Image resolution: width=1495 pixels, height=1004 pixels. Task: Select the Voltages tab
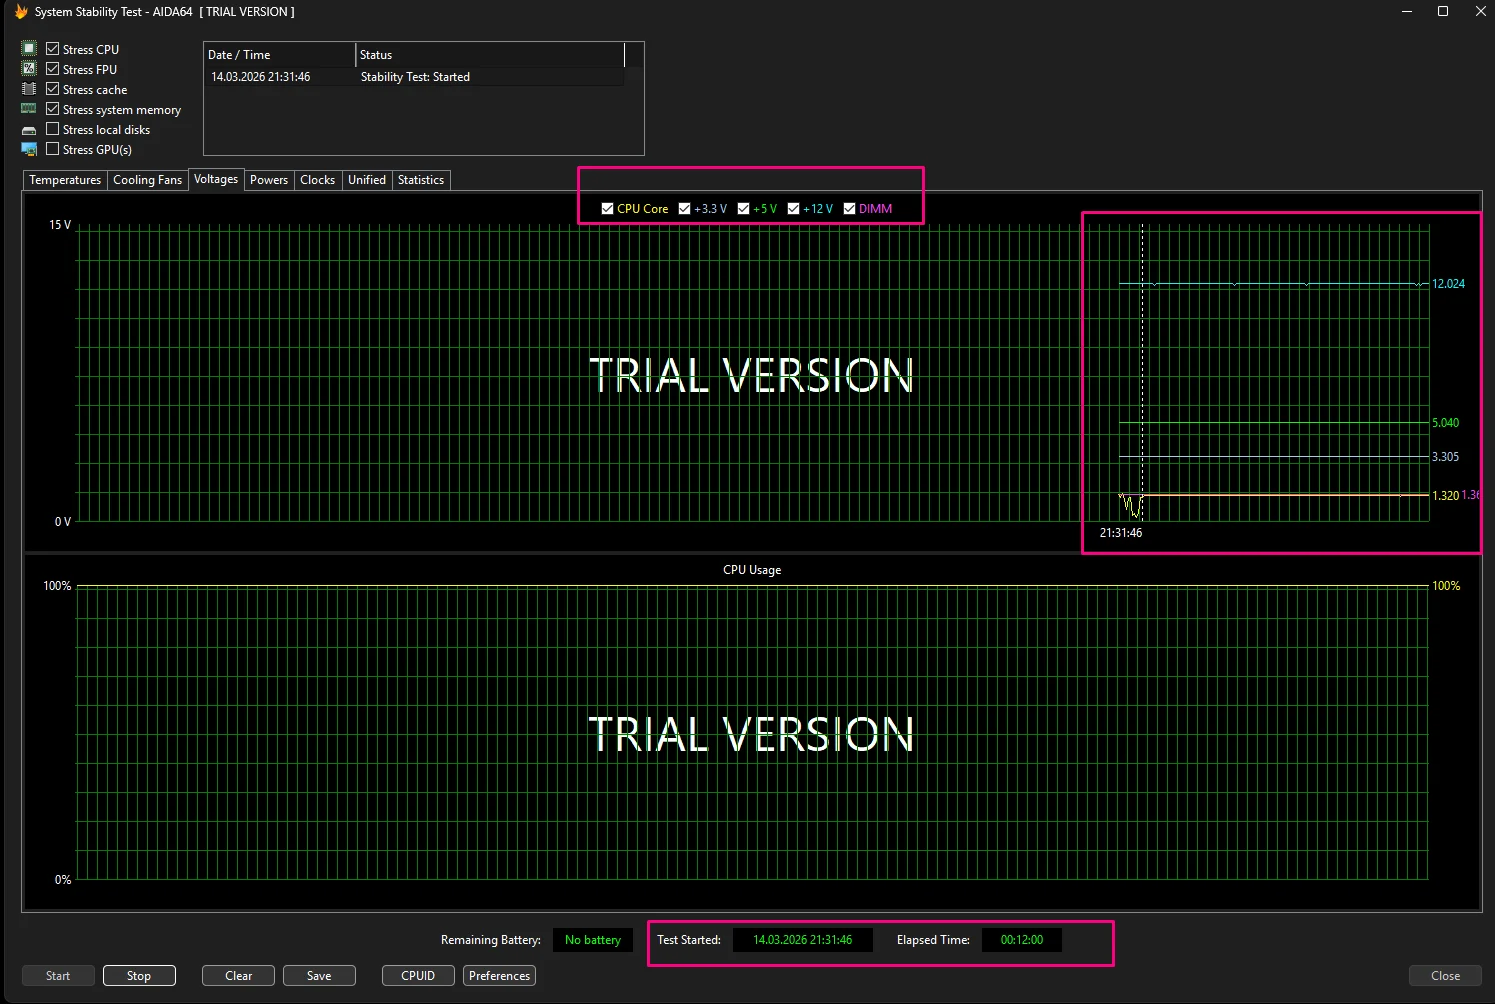click(x=216, y=179)
